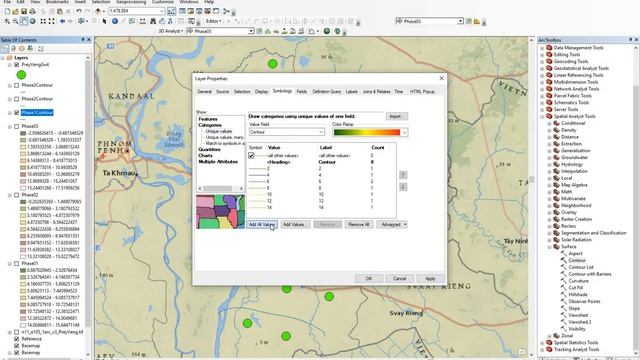Click the Find binoculars icon
The image size is (640, 360).
tap(153, 21)
